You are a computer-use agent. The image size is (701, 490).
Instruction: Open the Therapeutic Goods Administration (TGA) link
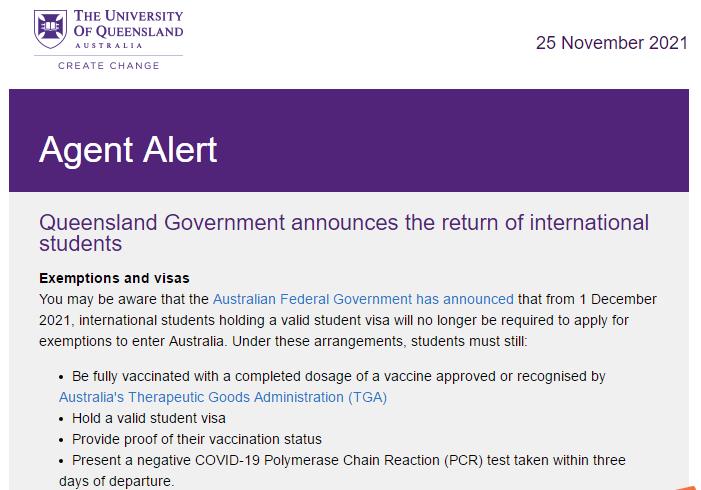(222, 397)
